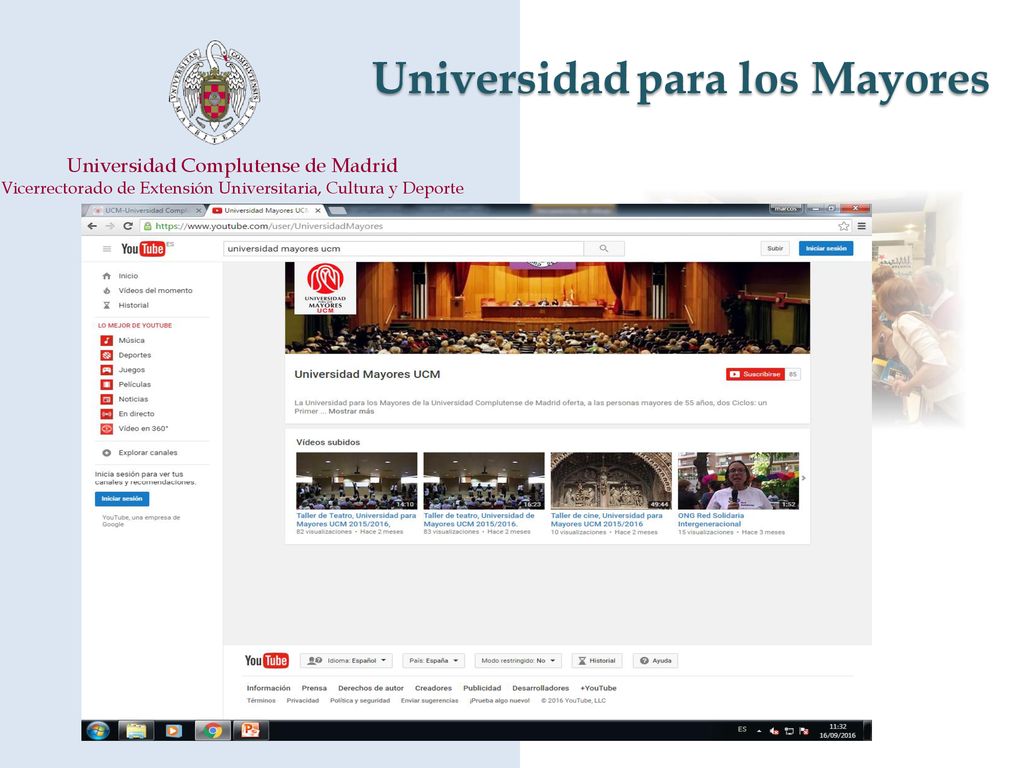Image resolution: width=1024 pixels, height=768 pixels.
Task: Click the search magnifier button
Action: pyautogui.click(x=604, y=249)
